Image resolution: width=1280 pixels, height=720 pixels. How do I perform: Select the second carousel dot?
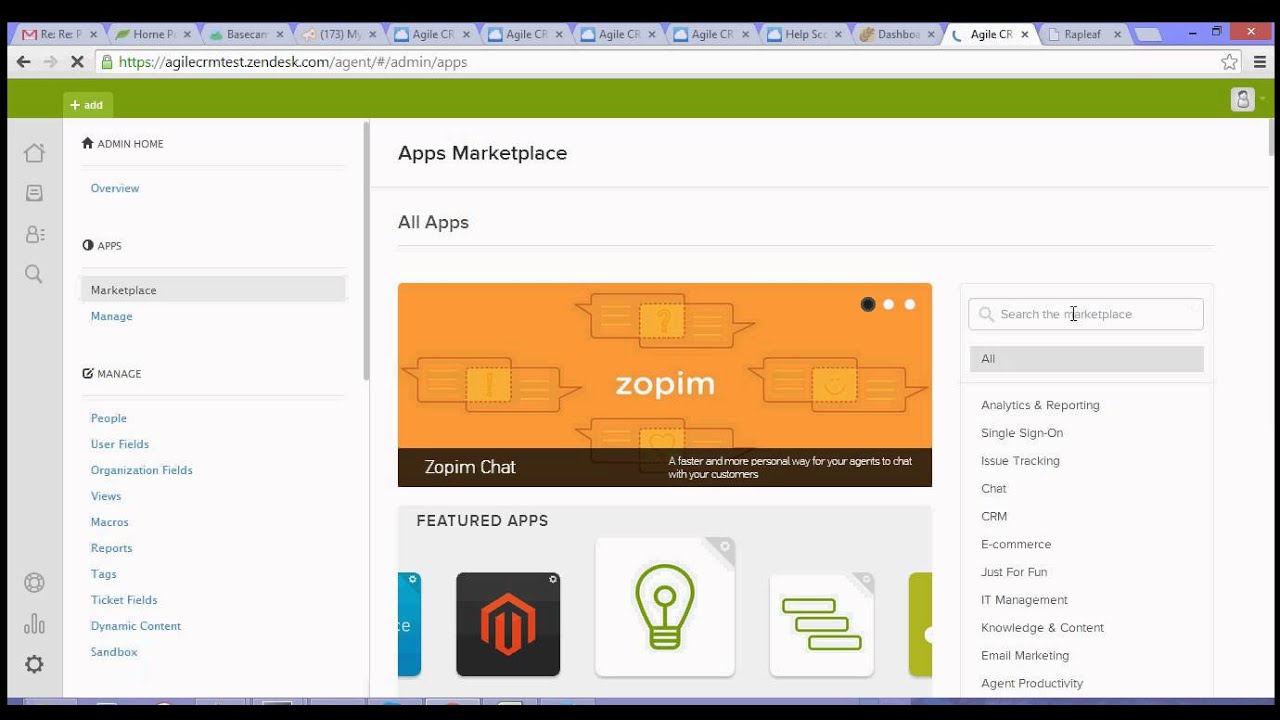coord(889,304)
